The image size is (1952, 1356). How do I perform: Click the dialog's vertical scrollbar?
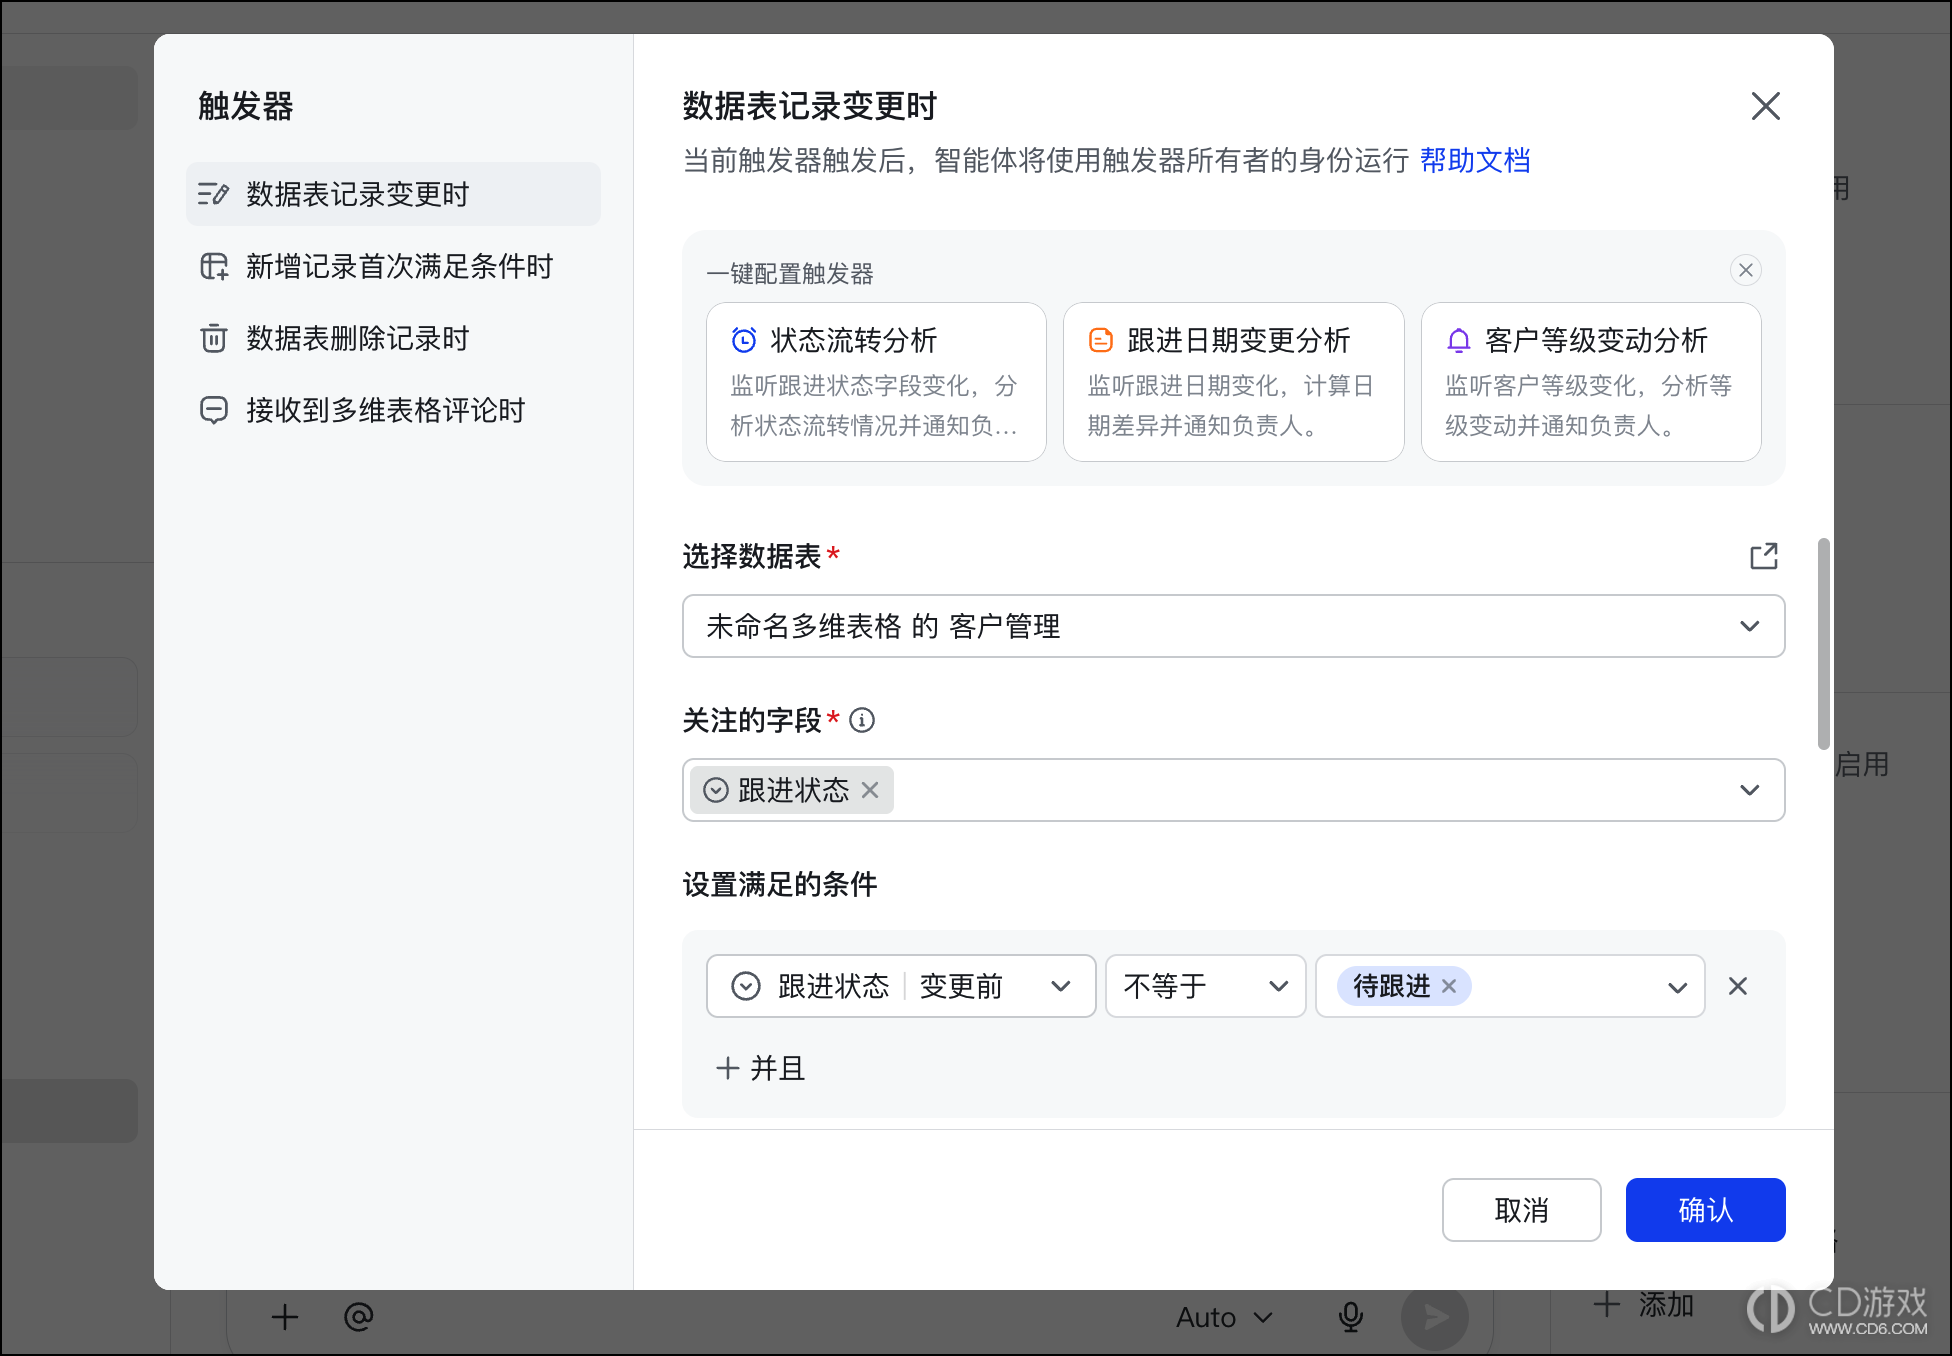[1824, 643]
